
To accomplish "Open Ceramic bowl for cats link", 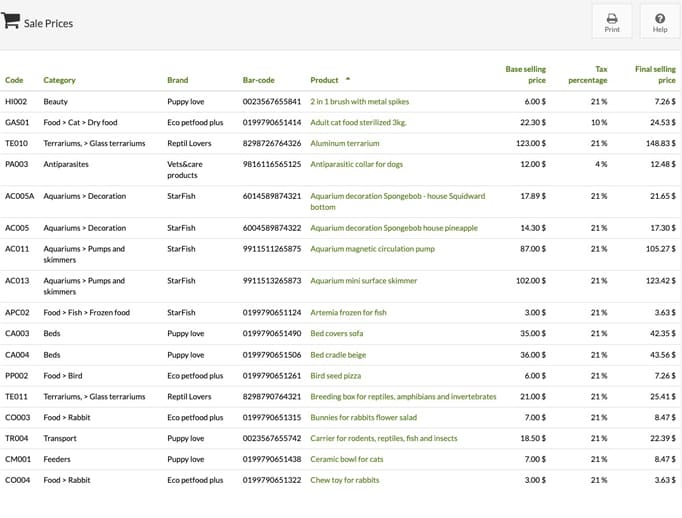I will [347, 459].
